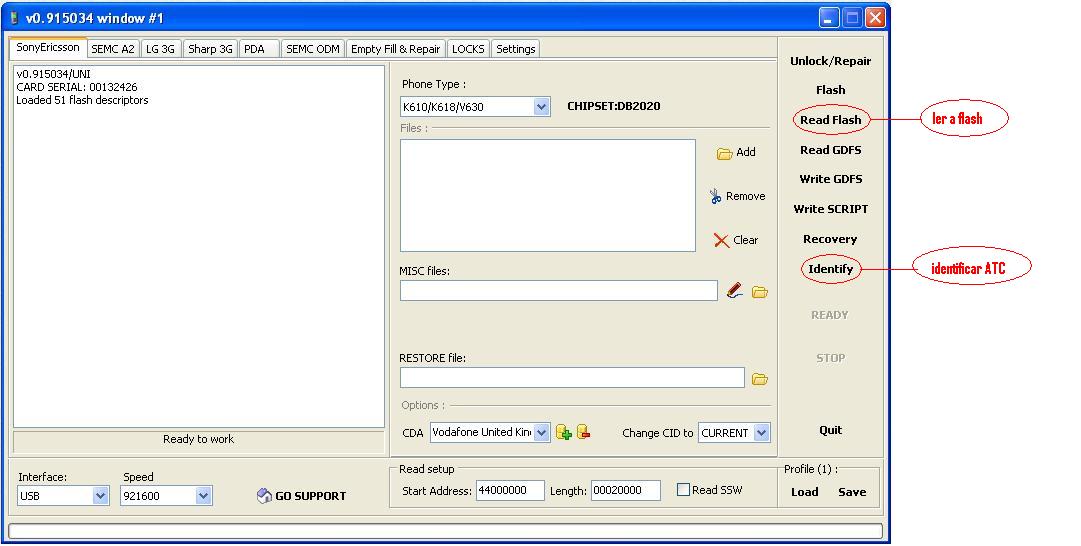Image resolution: width=1081 pixels, height=546 pixels.
Task: Click the Identify button
Action: click(x=830, y=269)
